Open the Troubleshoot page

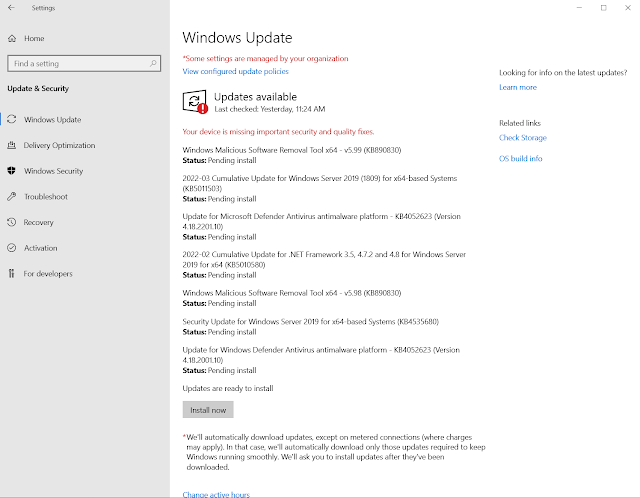(x=46, y=197)
